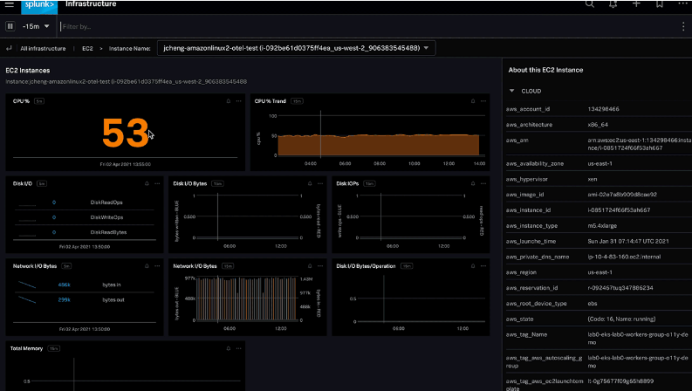Click the aws_private_dns_name value
The width and height of the screenshot is (692, 391).
(624, 257)
